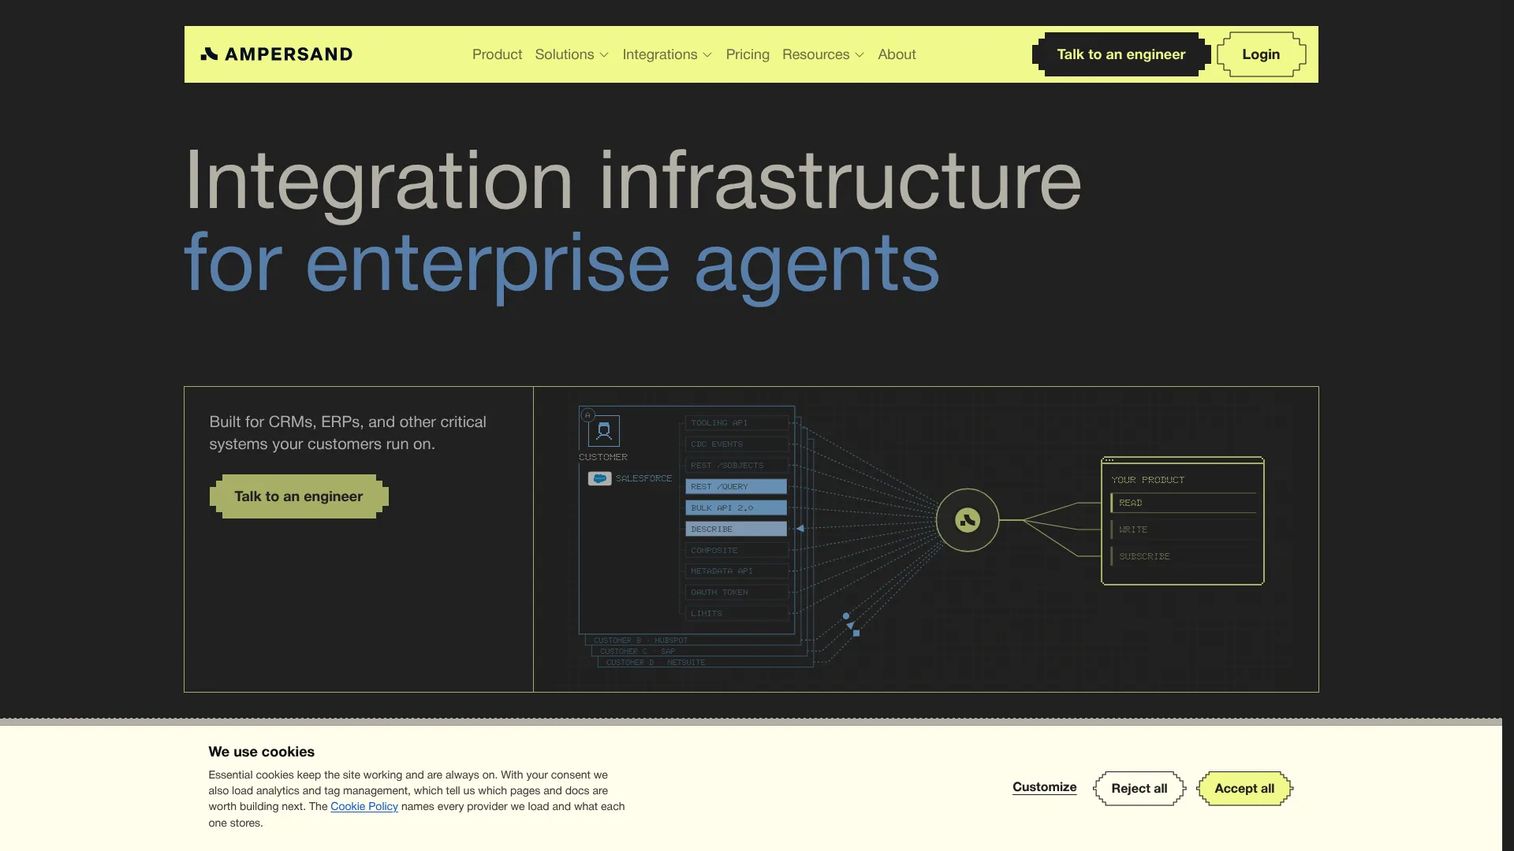
Task: Expand the Solutions dropdown
Action: (x=572, y=54)
